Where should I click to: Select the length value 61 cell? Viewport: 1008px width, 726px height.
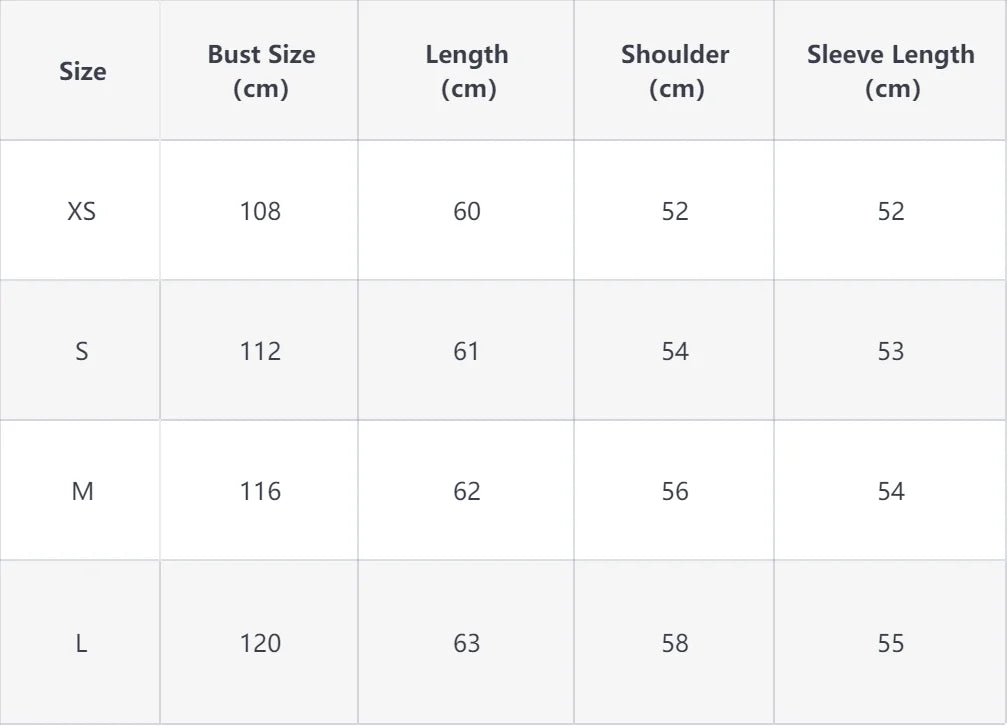pyautogui.click(x=467, y=351)
